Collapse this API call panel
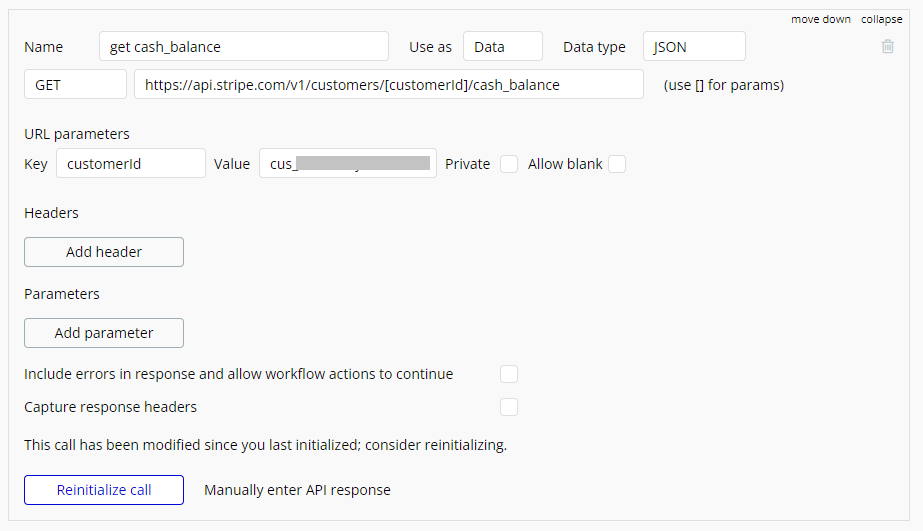923x531 pixels. [x=882, y=19]
